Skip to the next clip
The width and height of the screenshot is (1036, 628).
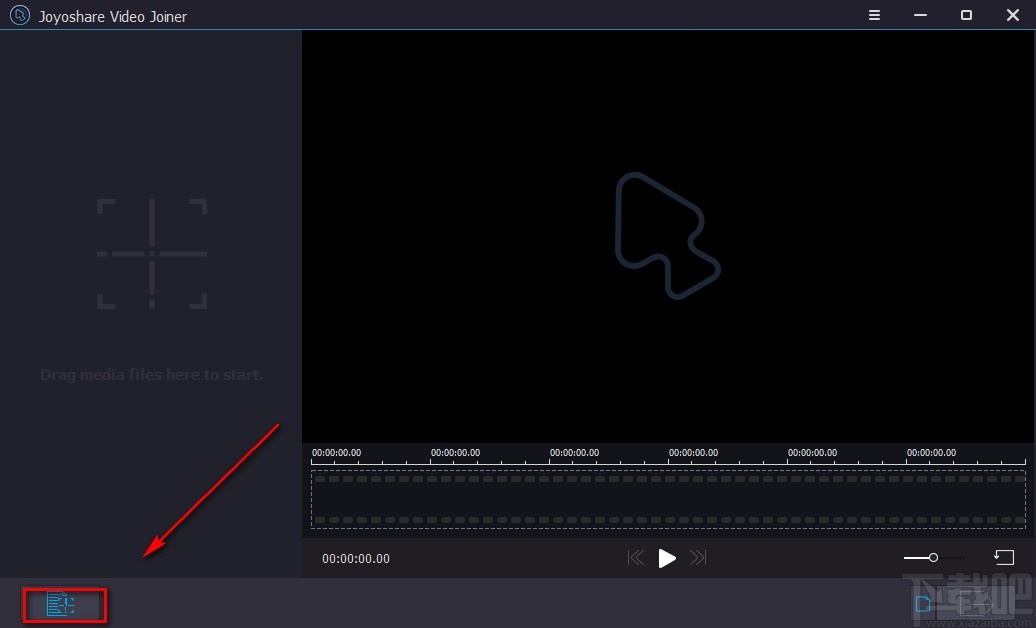coord(698,558)
